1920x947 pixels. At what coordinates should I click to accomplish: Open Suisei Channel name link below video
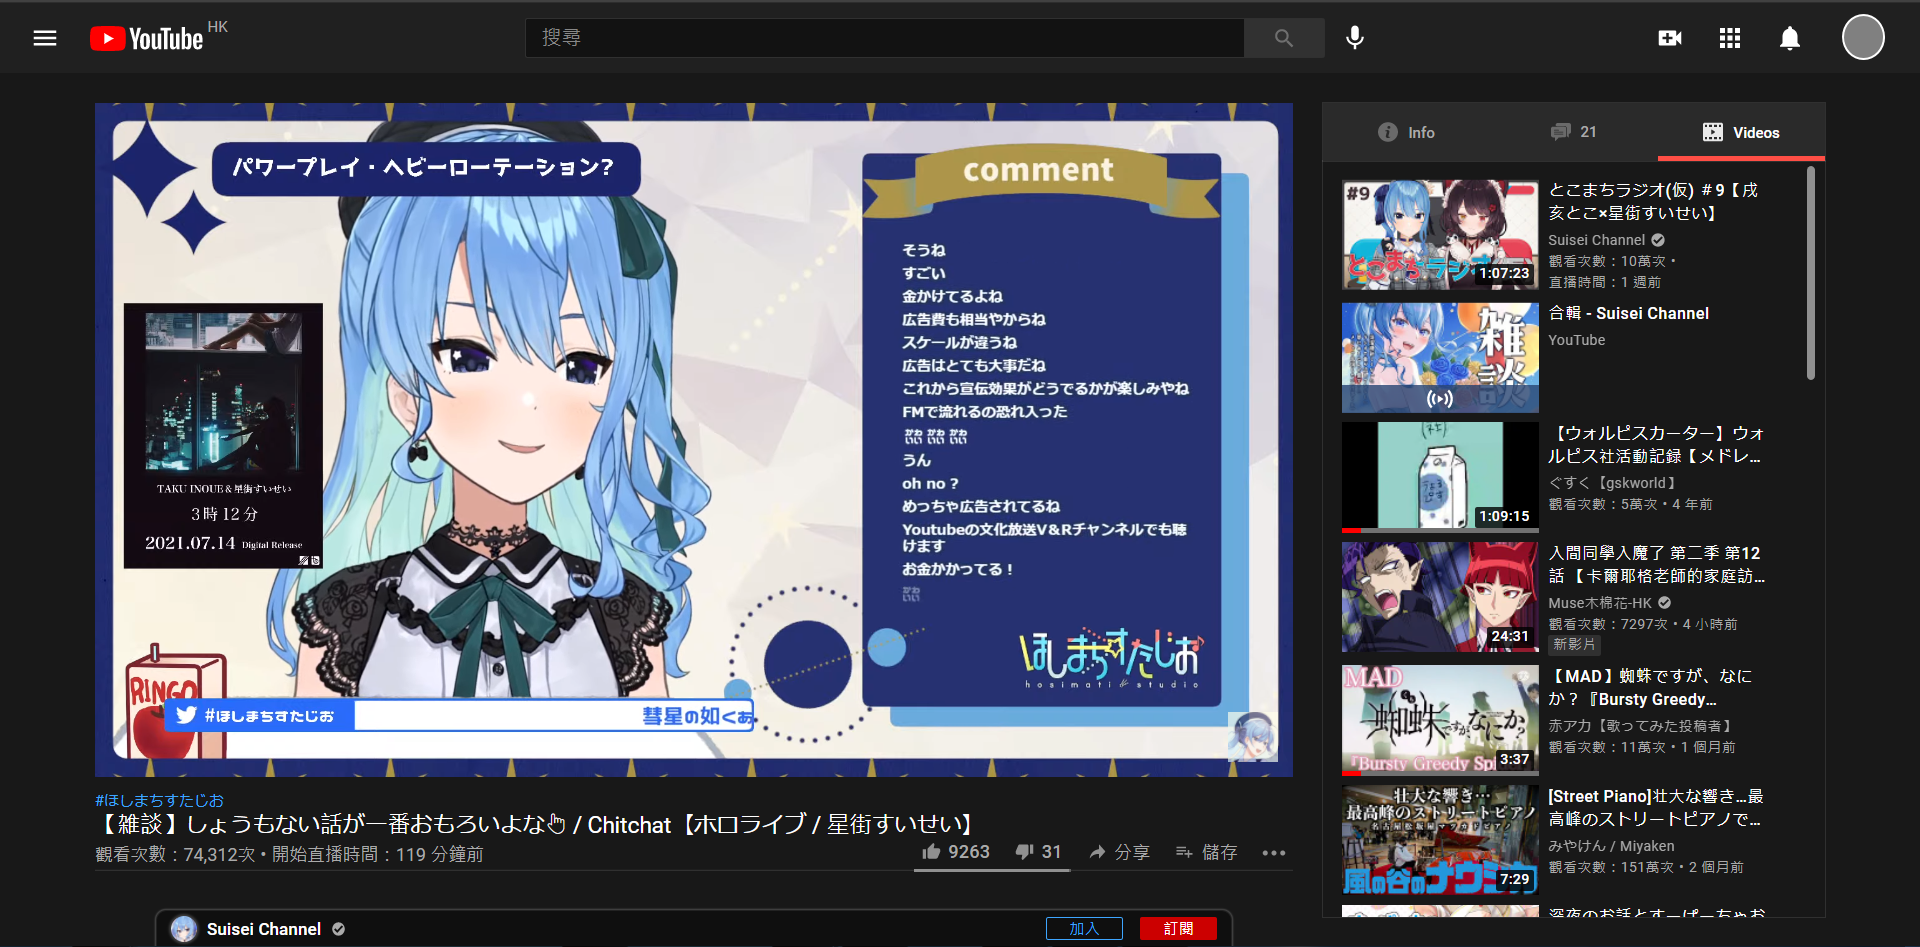(264, 929)
